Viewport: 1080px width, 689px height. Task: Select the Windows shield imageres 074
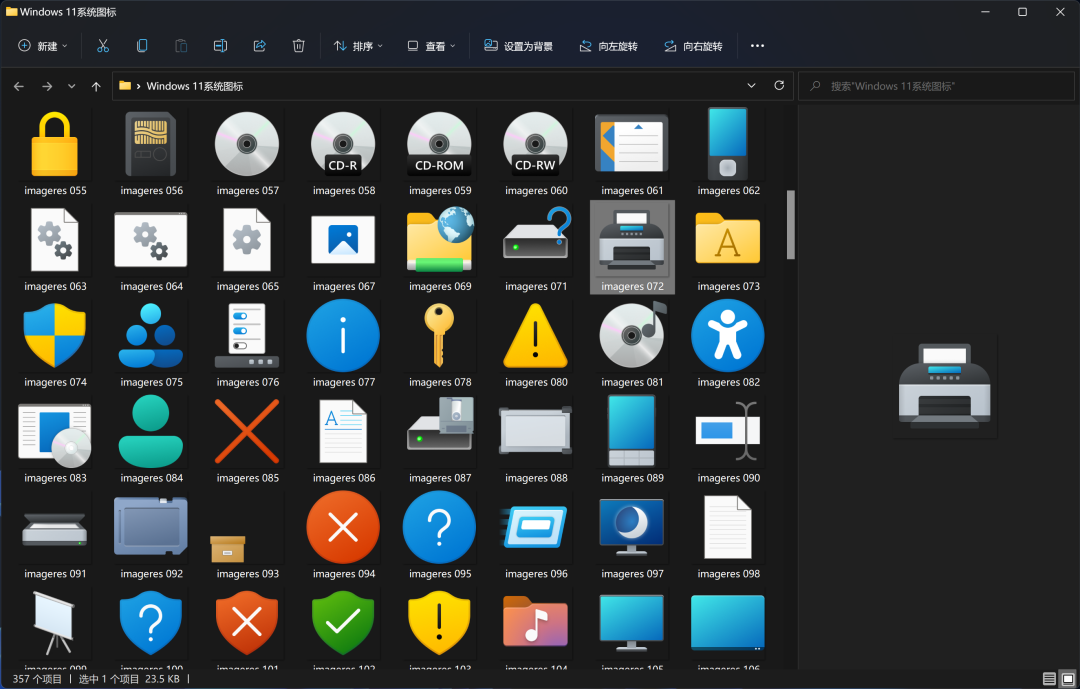55,336
